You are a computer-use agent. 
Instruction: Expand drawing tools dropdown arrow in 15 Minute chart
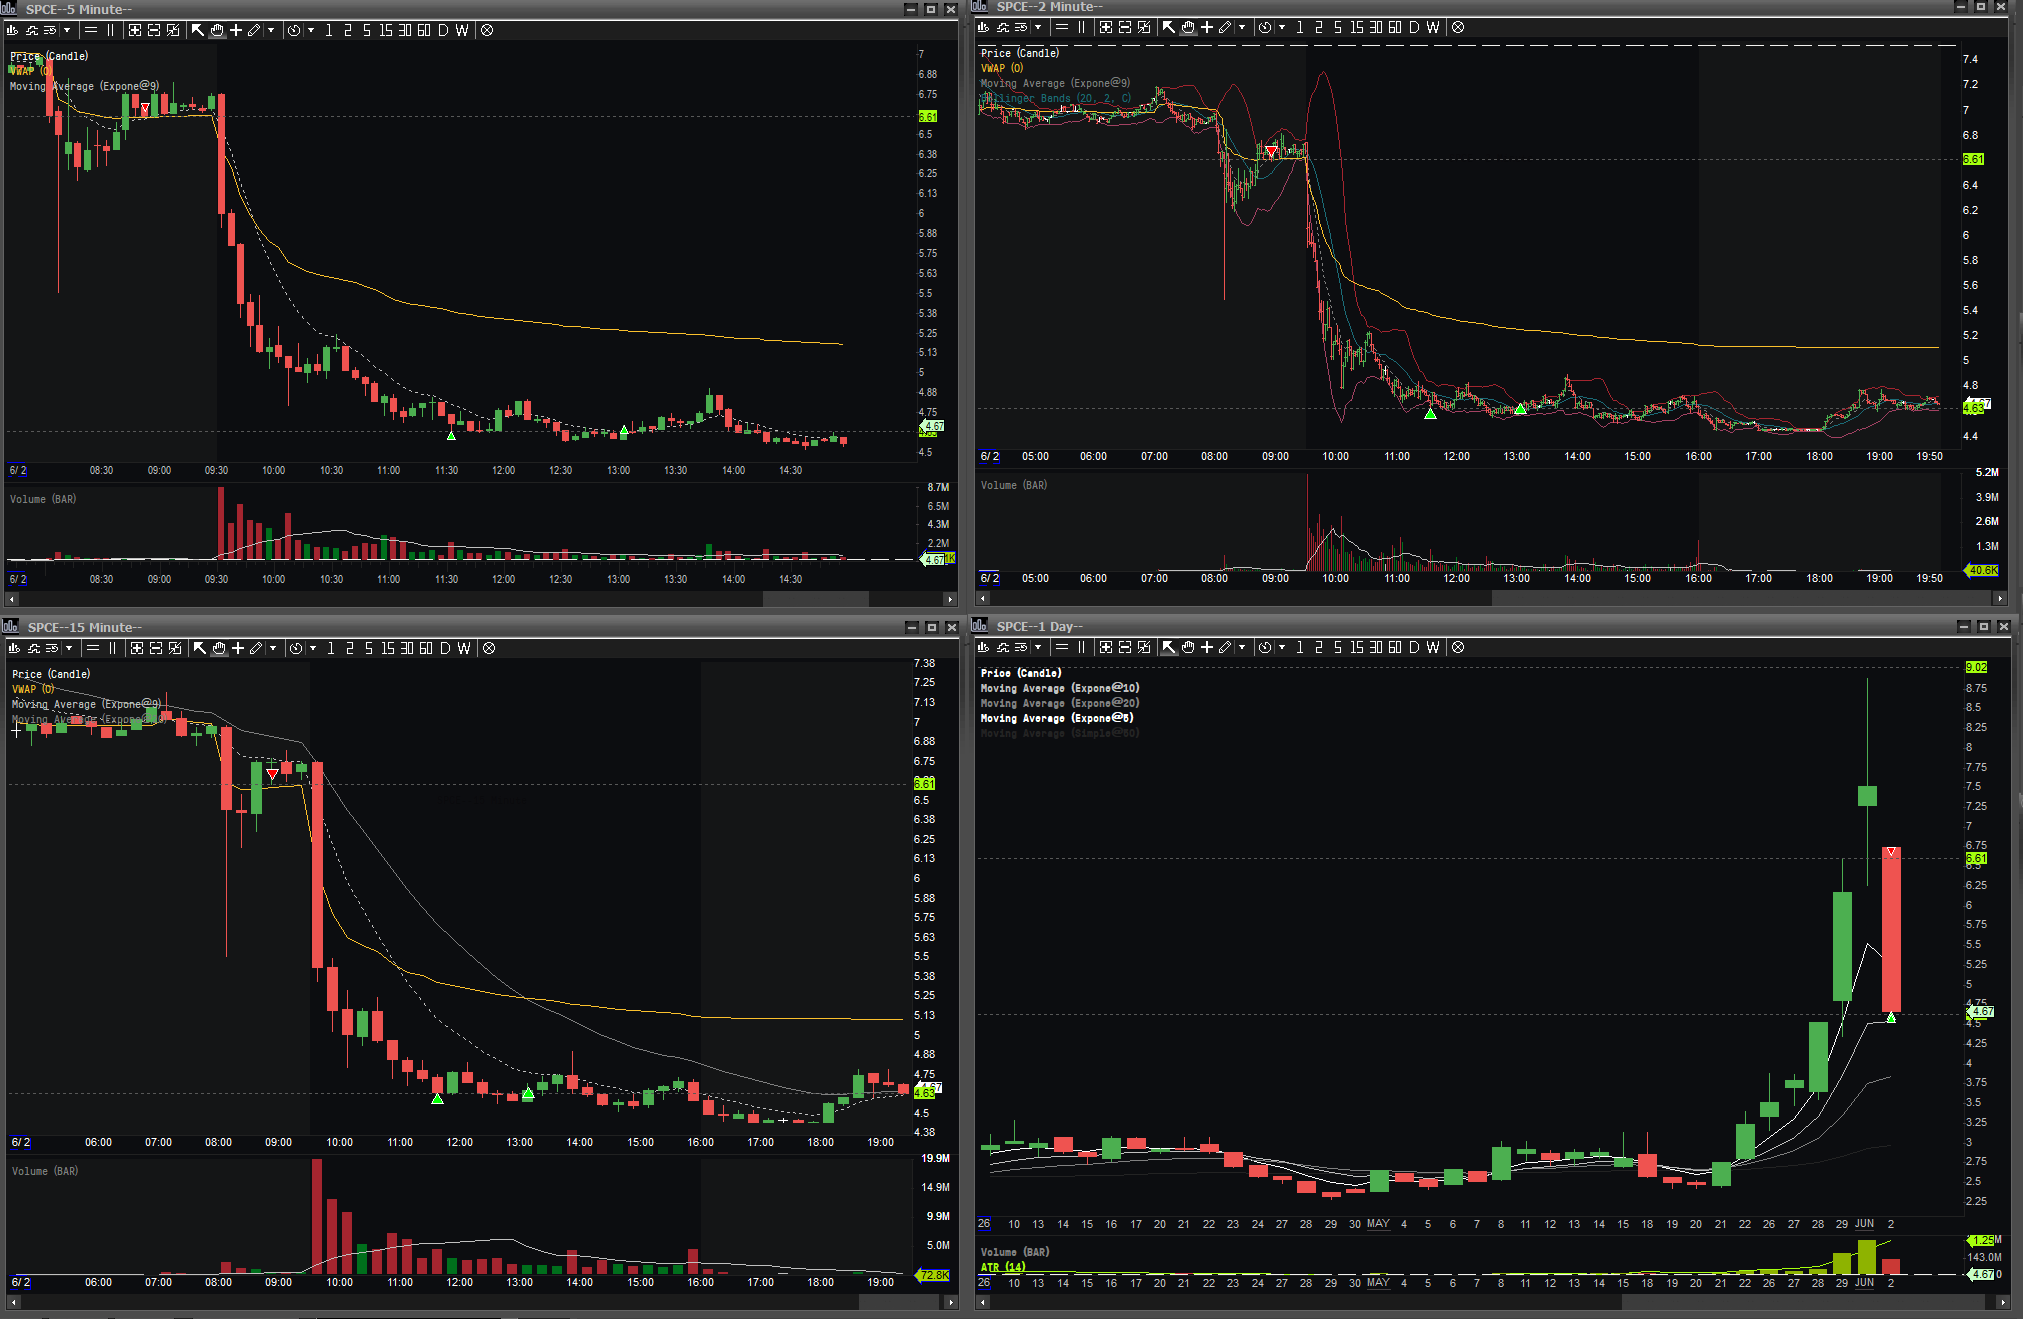coord(273,648)
